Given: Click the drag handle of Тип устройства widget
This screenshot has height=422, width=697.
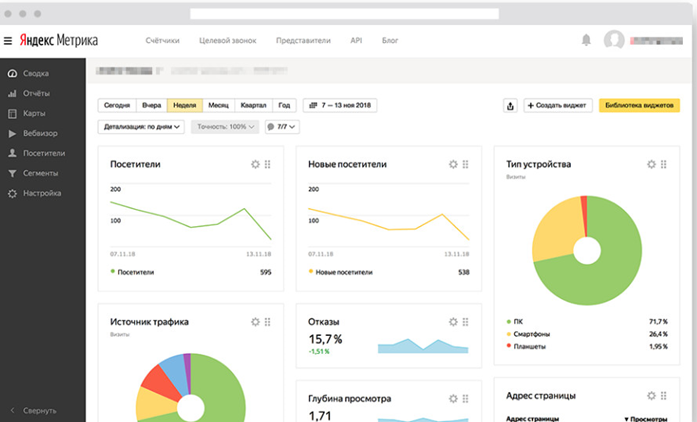Looking at the screenshot, I should click(x=664, y=165).
